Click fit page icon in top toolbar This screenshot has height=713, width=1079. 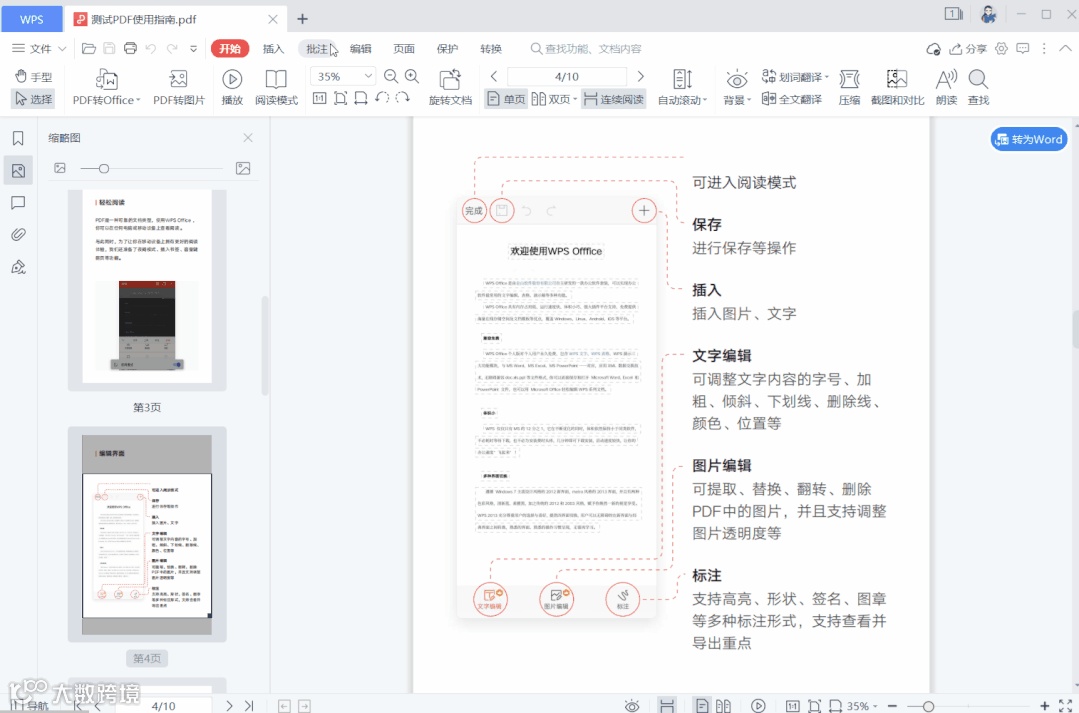click(340, 98)
